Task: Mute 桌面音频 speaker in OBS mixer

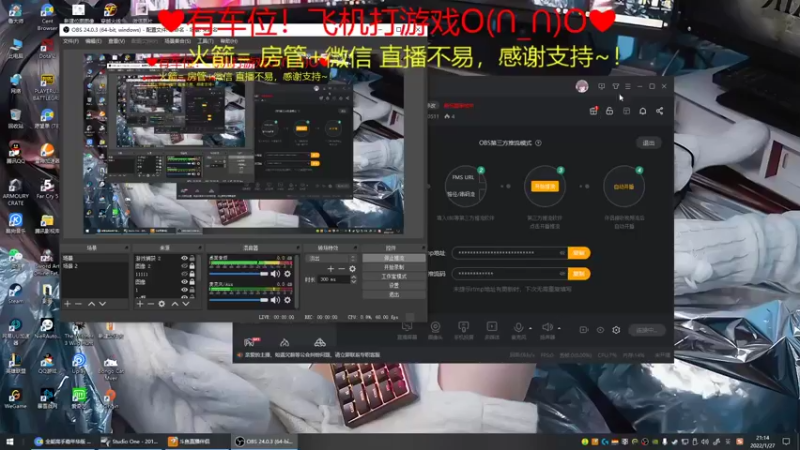Action: (x=276, y=274)
